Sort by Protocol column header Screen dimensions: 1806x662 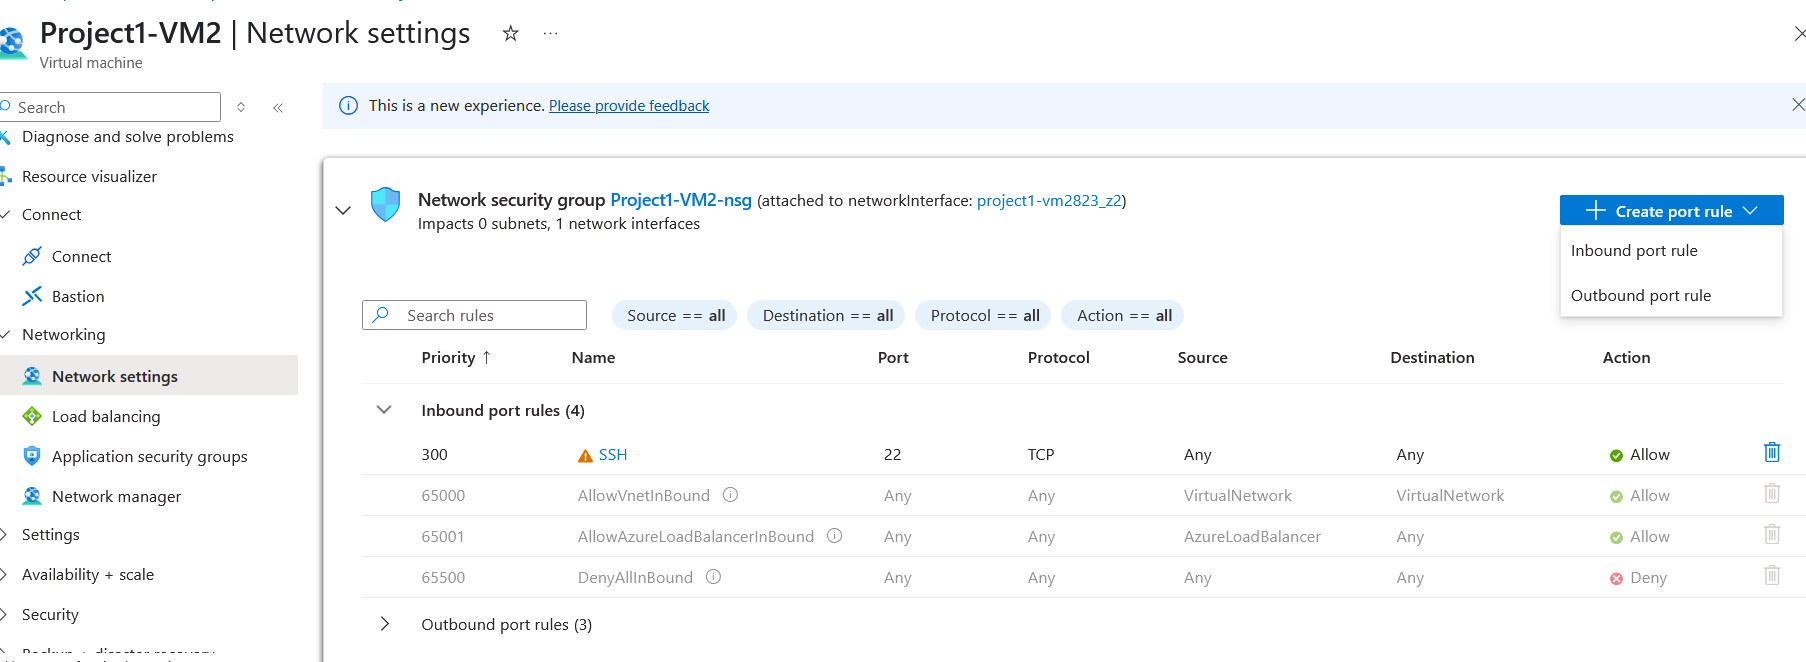(1058, 357)
